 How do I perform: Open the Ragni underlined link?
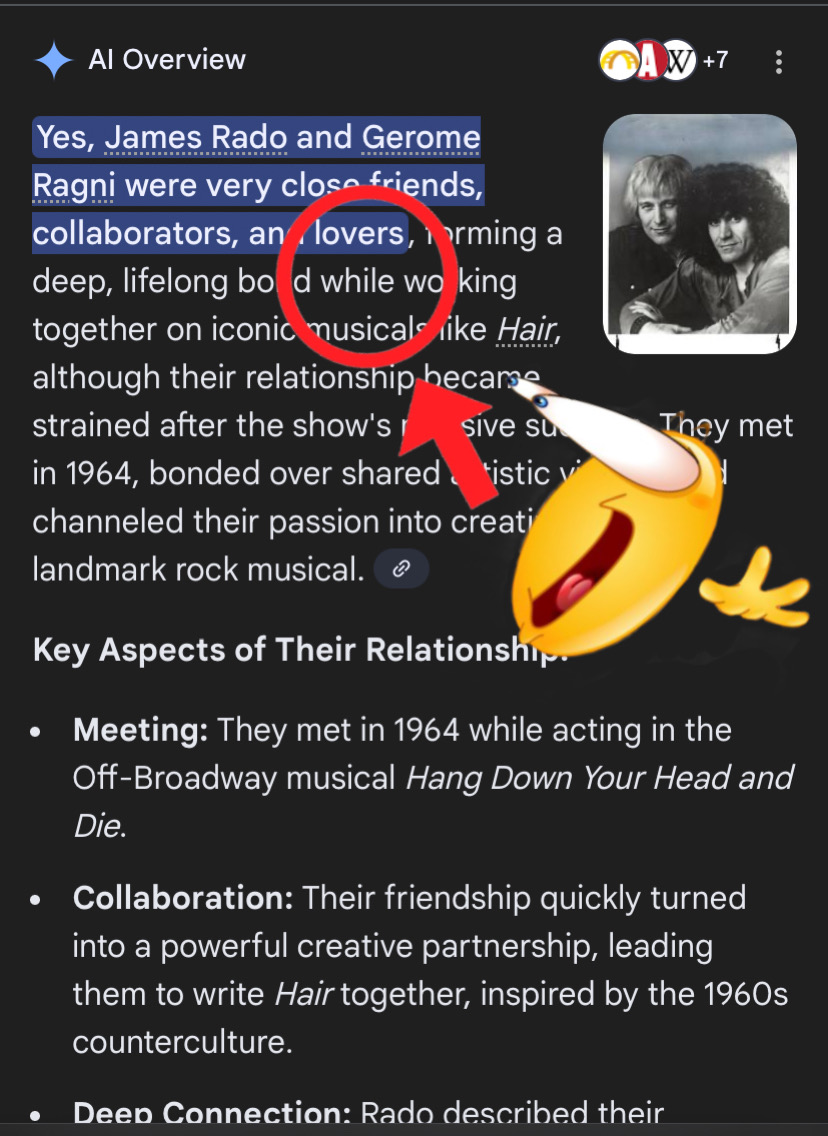73,186
